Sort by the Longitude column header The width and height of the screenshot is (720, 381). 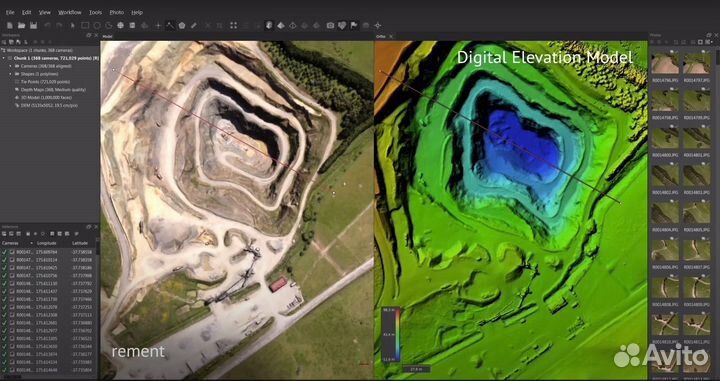pos(46,243)
